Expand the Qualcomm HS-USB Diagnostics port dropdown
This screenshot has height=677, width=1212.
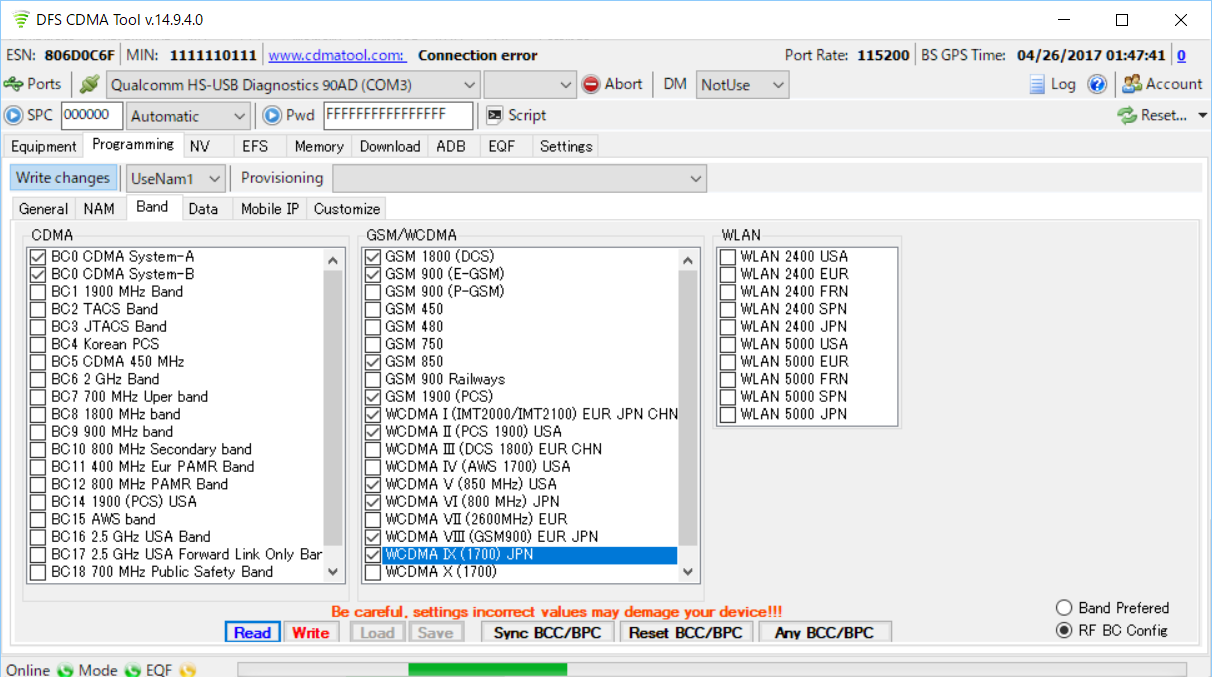pos(467,85)
